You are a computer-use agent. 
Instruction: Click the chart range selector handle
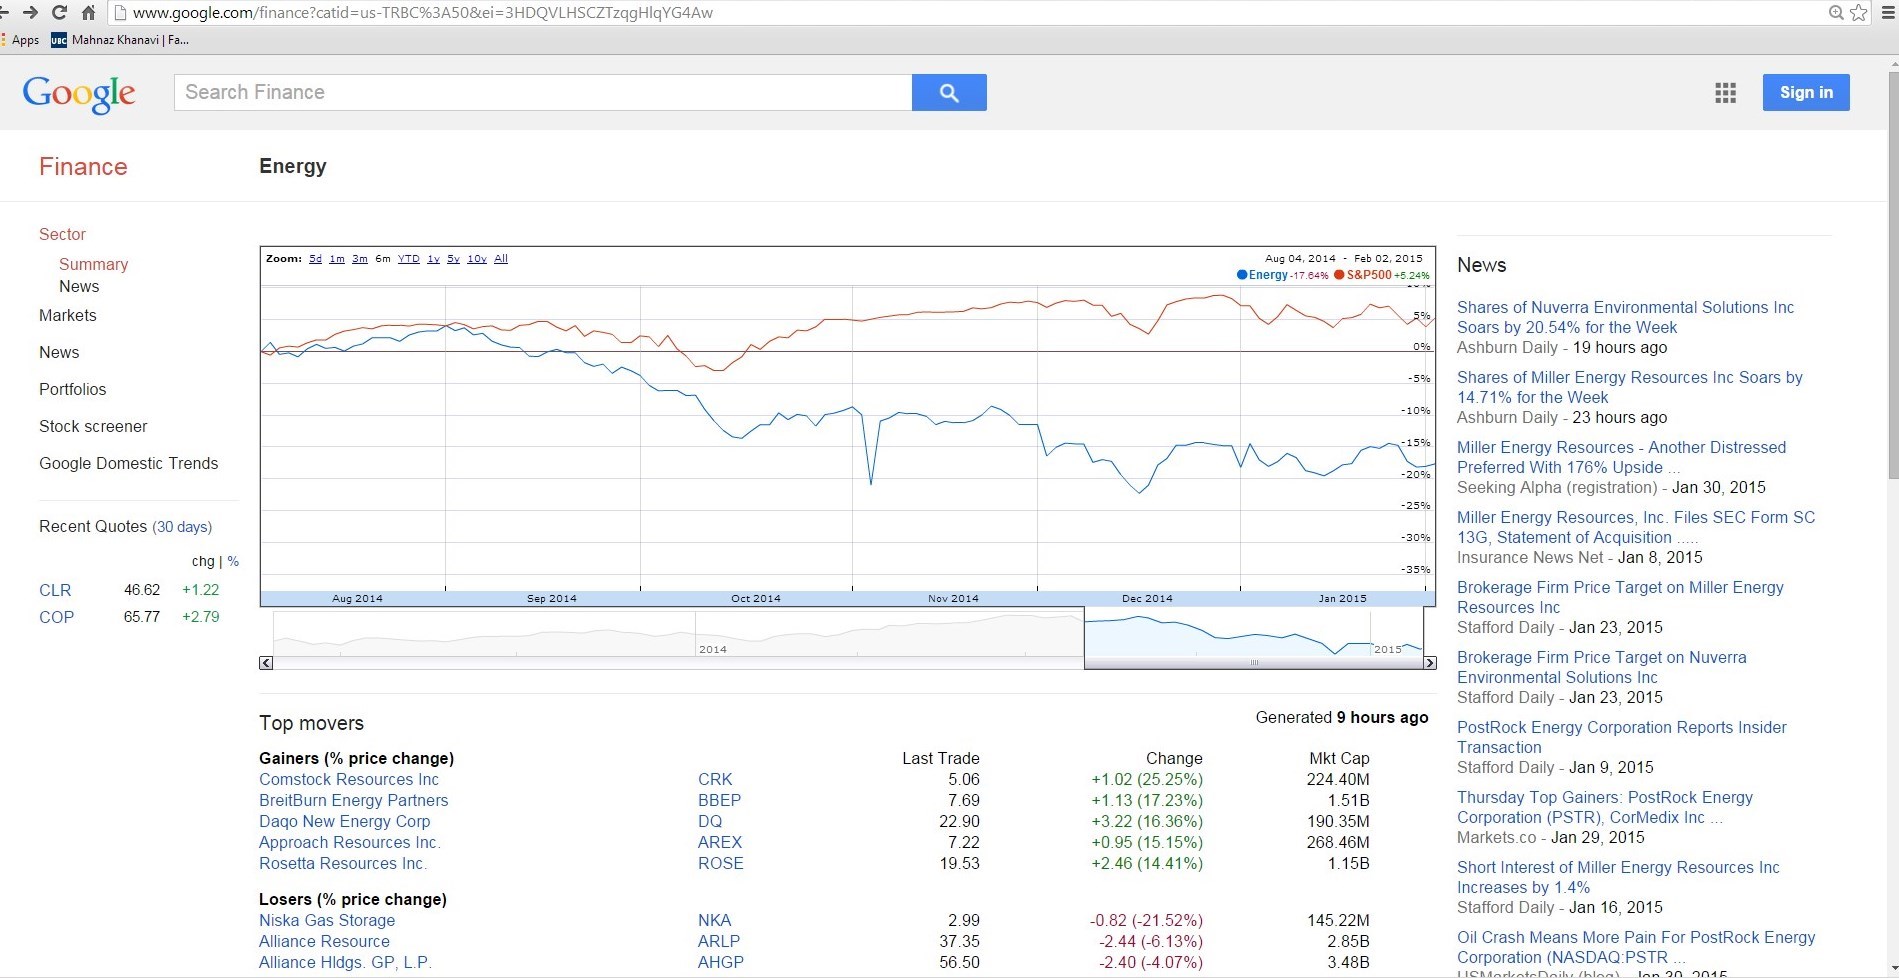click(x=1254, y=662)
